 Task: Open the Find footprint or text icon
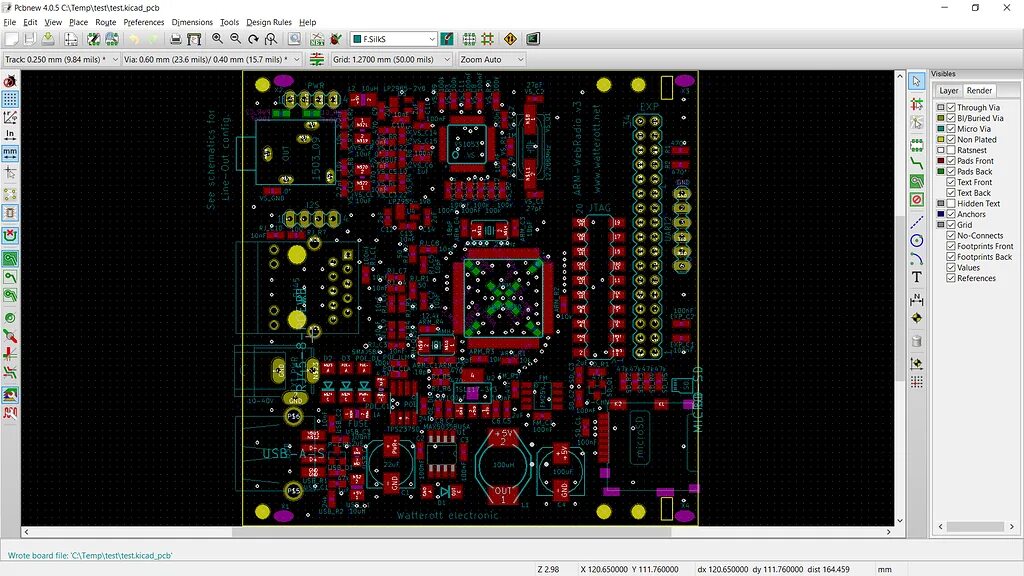click(295, 39)
